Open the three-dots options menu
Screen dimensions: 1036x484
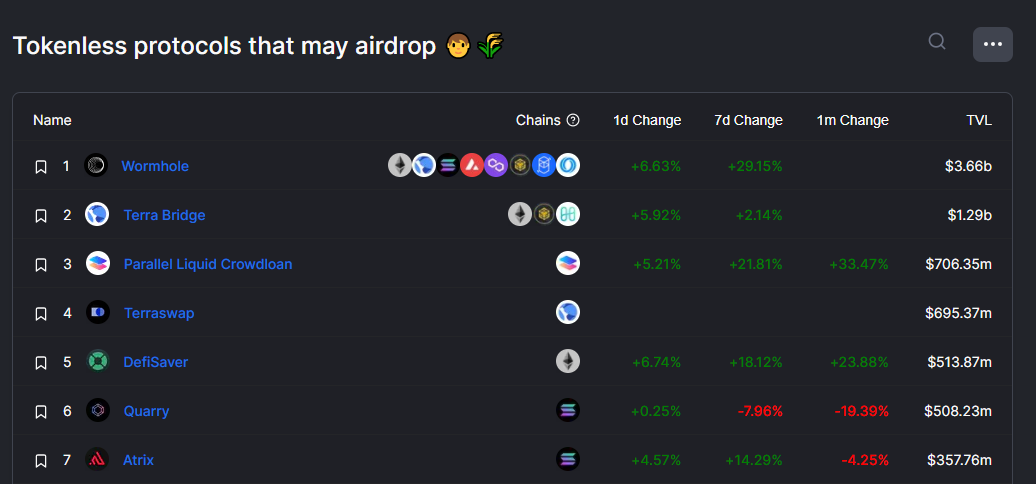992,44
